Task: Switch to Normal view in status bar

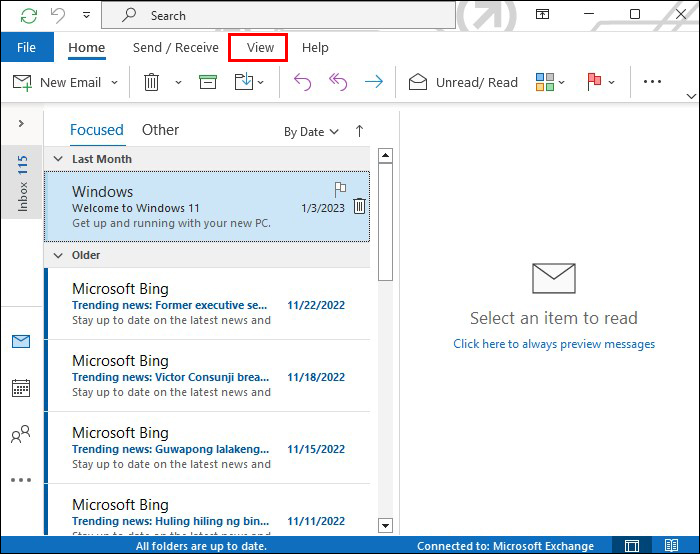Action: click(632, 546)
